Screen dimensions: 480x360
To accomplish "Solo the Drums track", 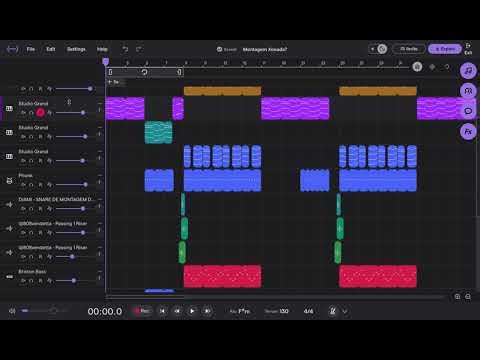I will tap(31, 185).
